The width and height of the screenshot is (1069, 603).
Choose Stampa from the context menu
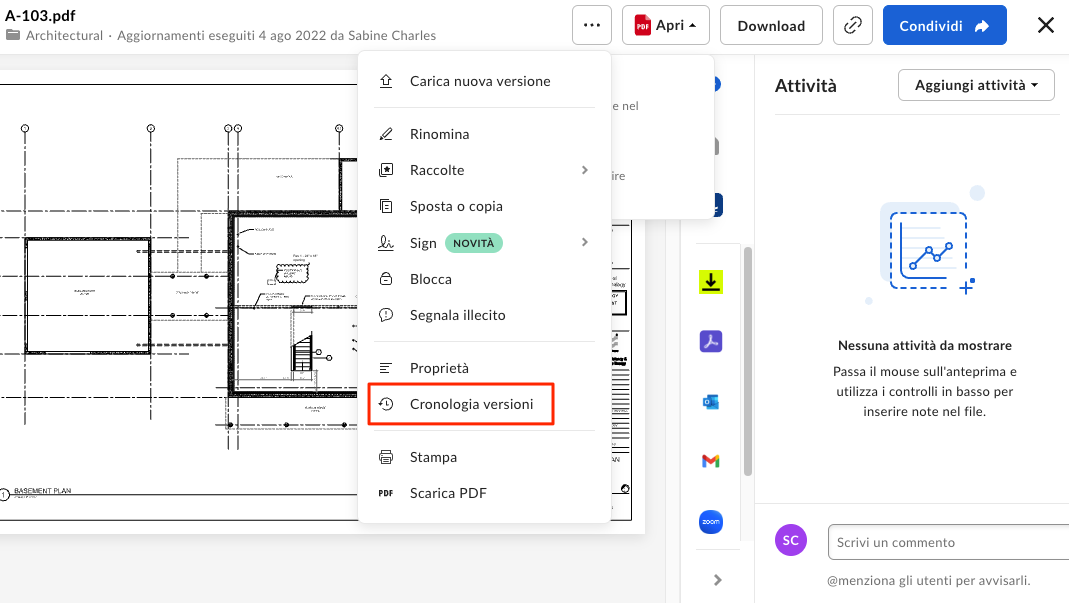(434, 456)
